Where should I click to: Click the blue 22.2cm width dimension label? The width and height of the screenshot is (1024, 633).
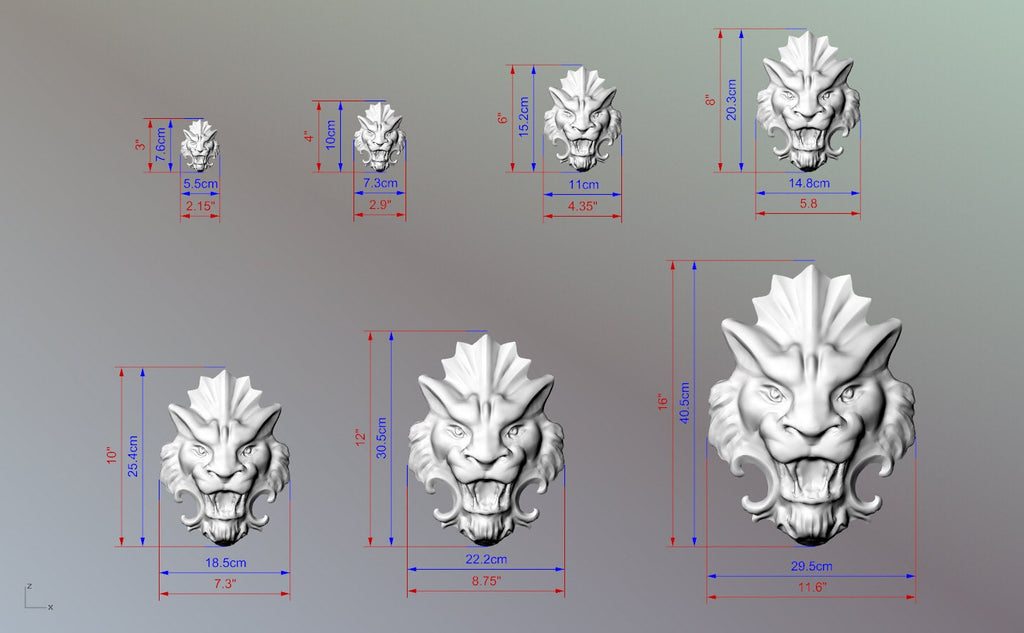tap(487, 559)
